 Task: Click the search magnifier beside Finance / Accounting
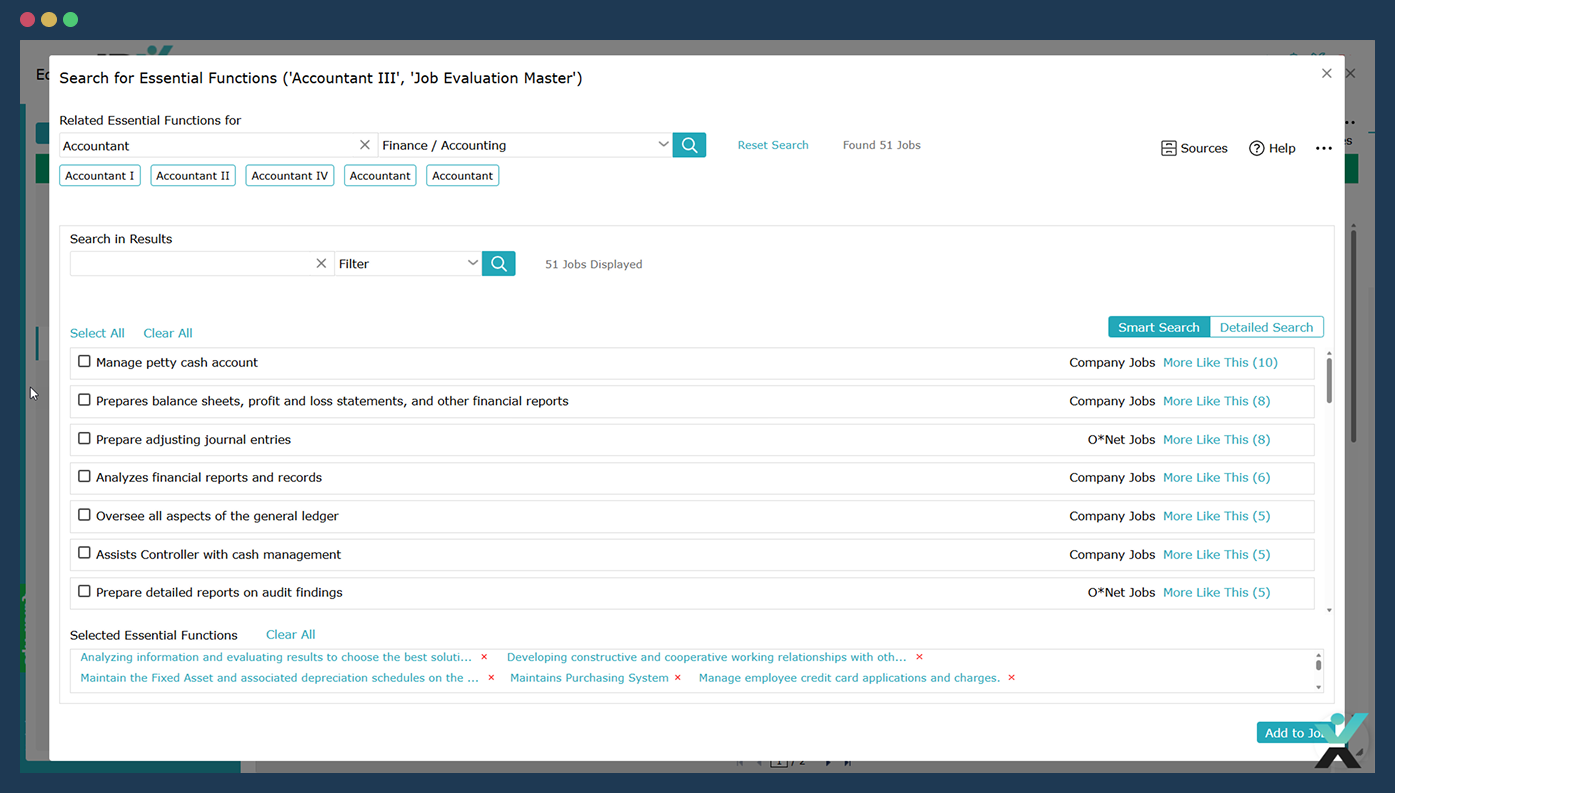689,145
